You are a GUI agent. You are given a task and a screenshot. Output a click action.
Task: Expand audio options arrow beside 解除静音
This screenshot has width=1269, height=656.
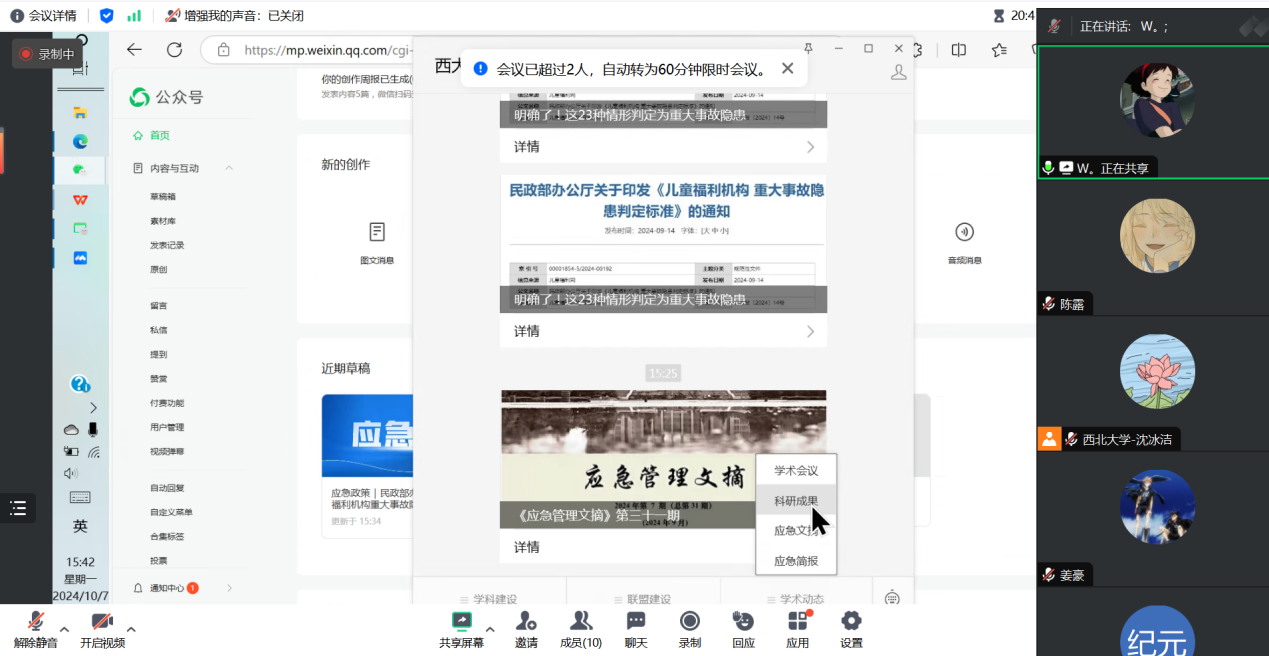pos(65,630)
